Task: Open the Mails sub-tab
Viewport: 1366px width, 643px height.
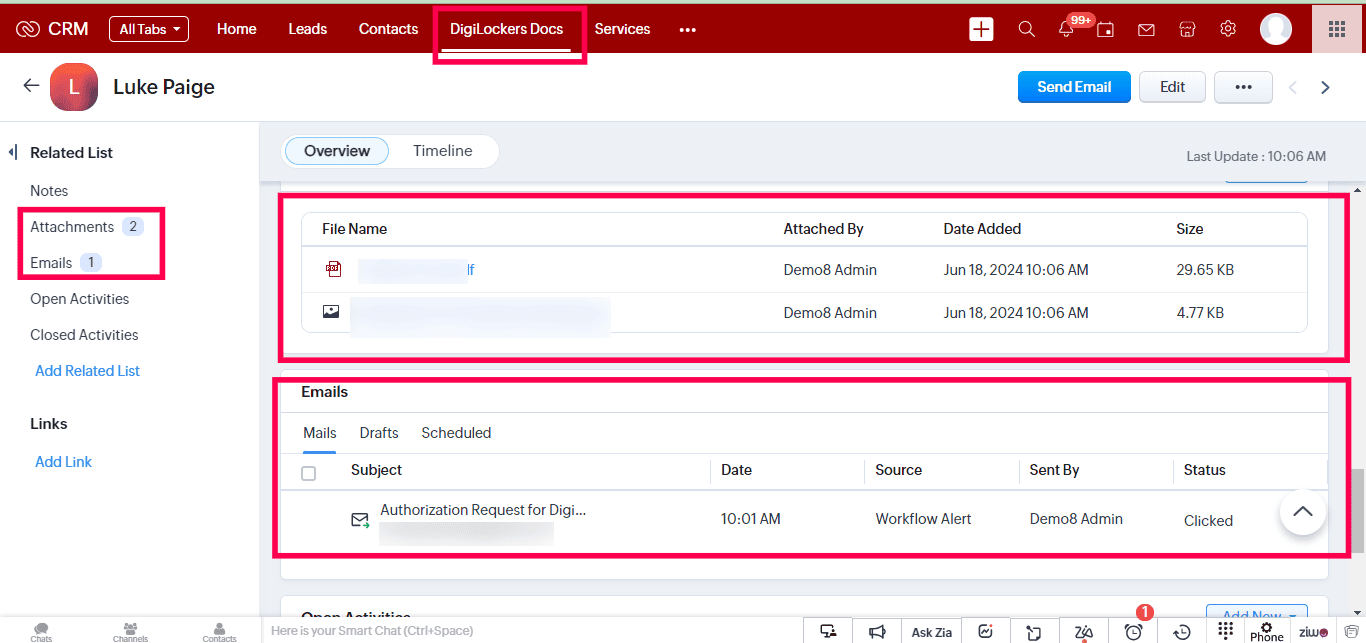Action: (320, 433)
